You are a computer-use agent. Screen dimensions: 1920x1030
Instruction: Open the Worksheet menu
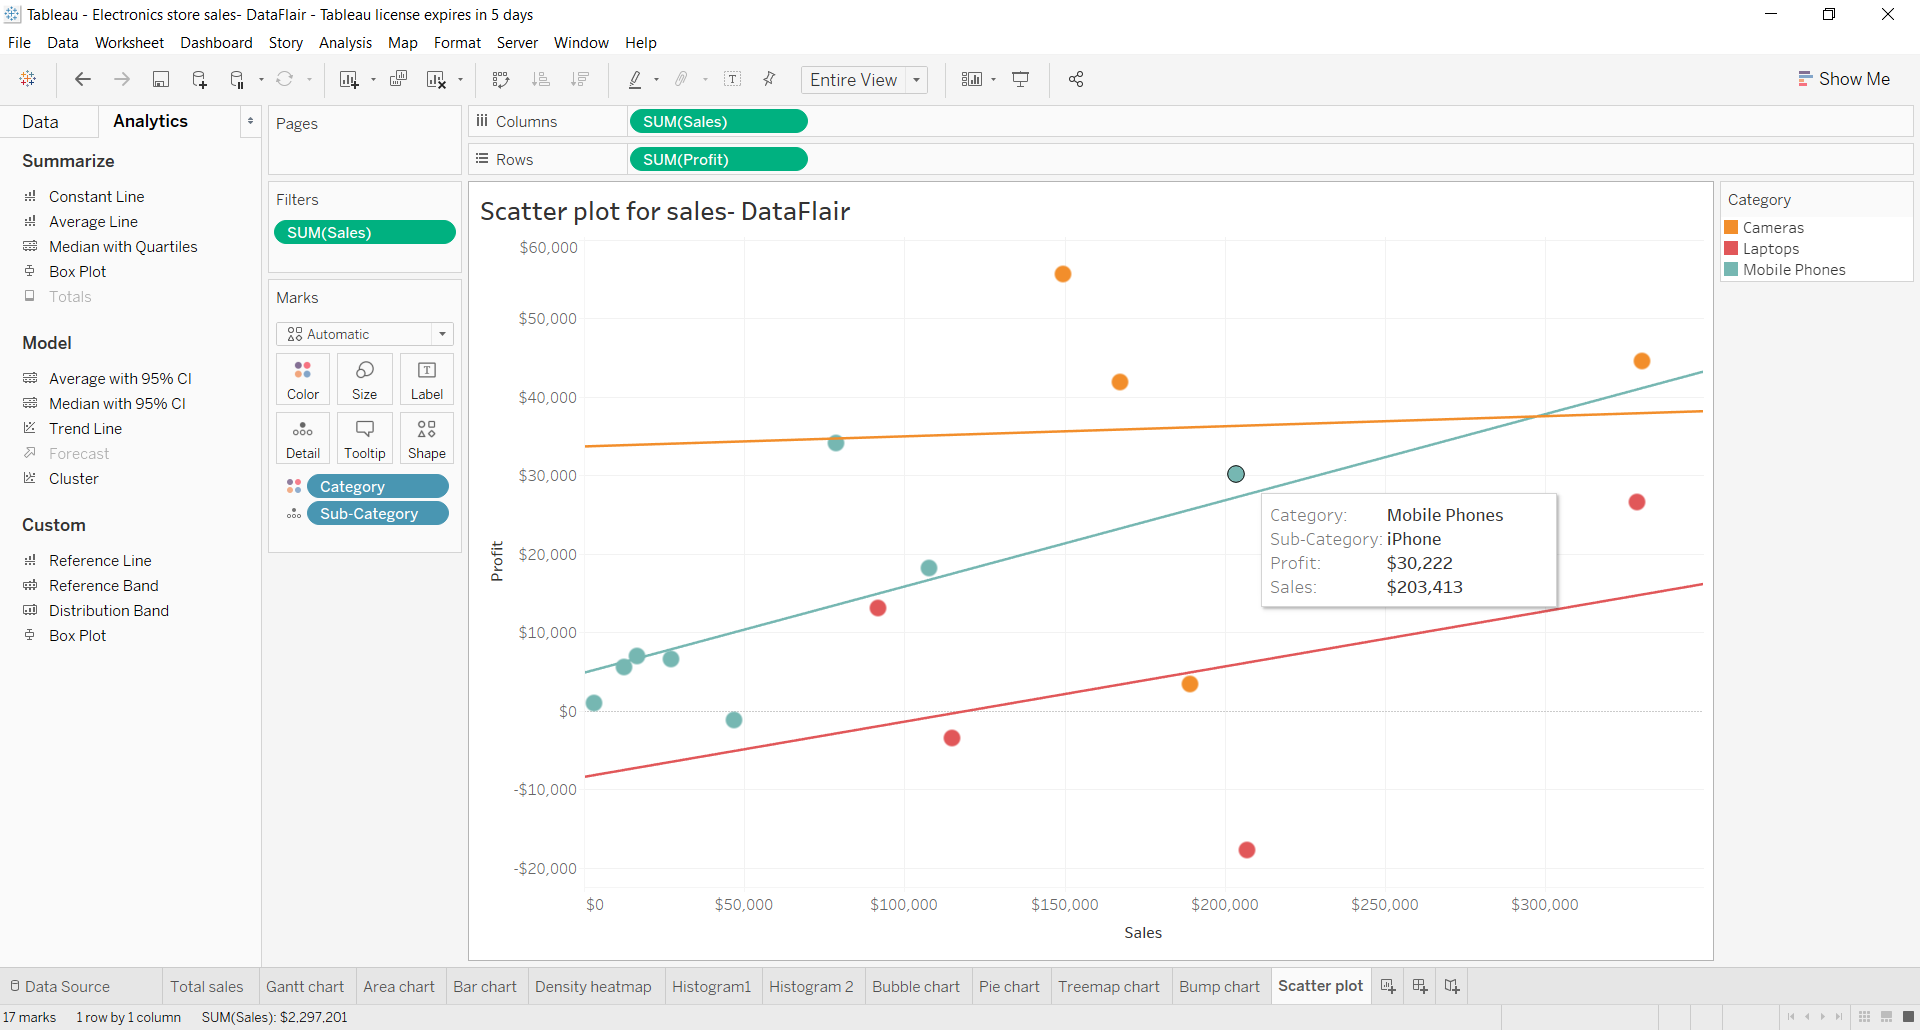(x=129, y=43)
